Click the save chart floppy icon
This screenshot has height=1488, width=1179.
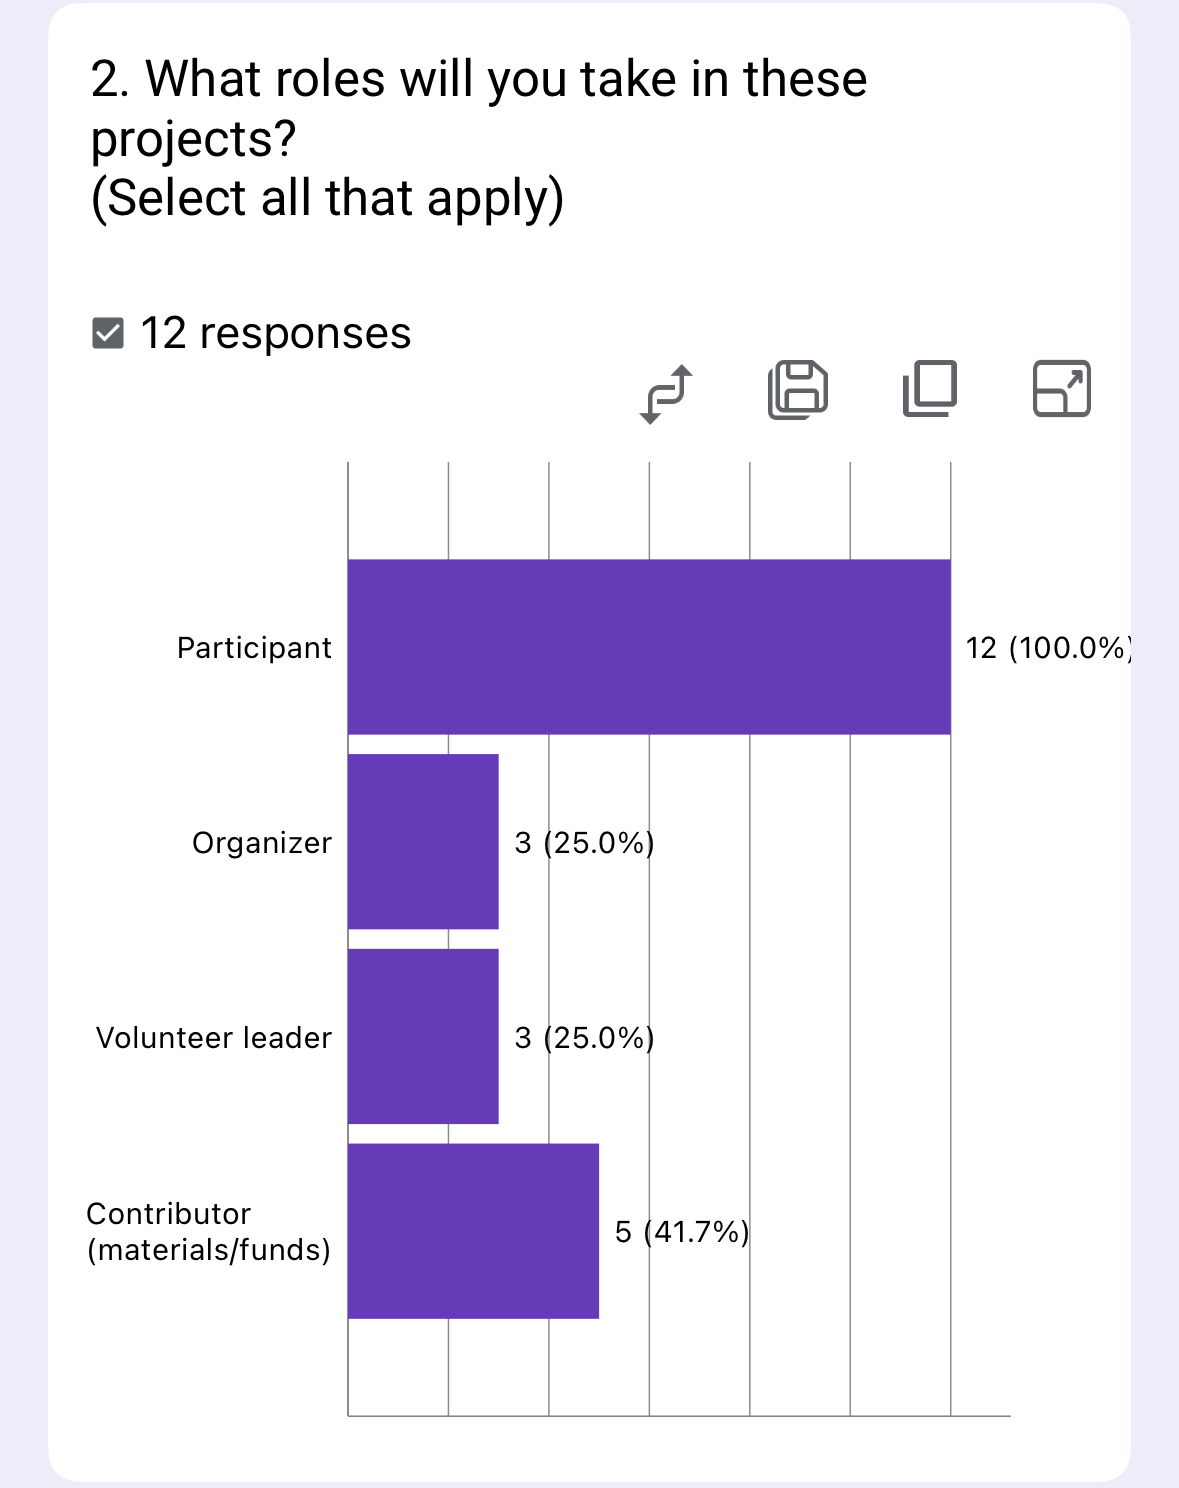(x=797, y=389)
